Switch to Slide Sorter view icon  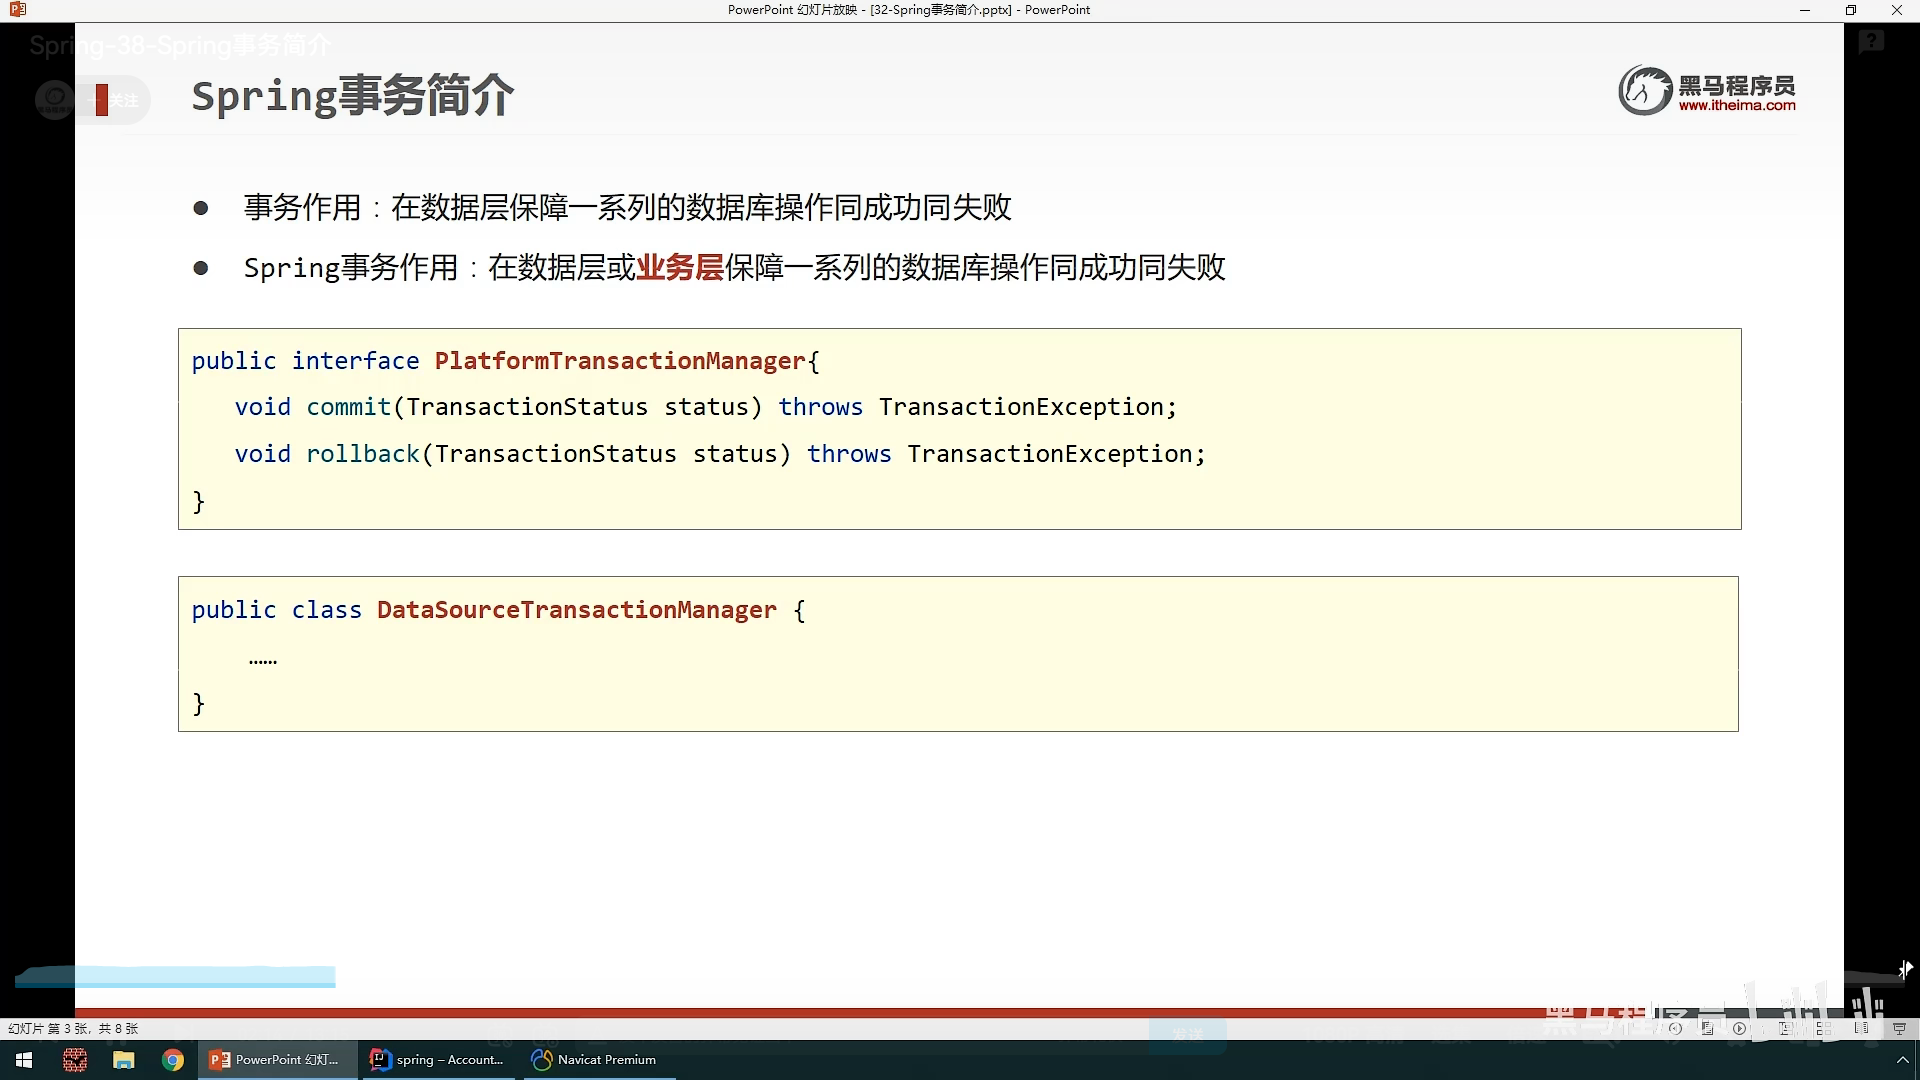pyautogui.click(x=1824, y=1028)
